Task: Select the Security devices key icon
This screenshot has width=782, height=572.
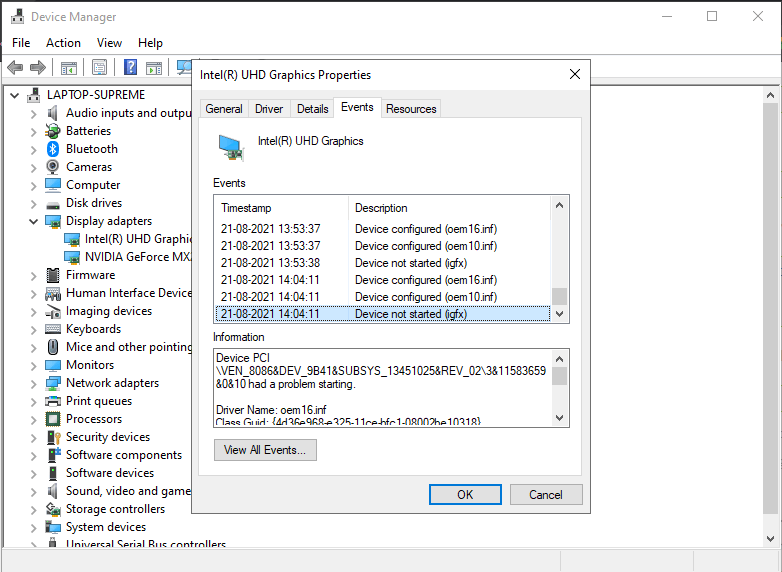Action: point(53,437)
